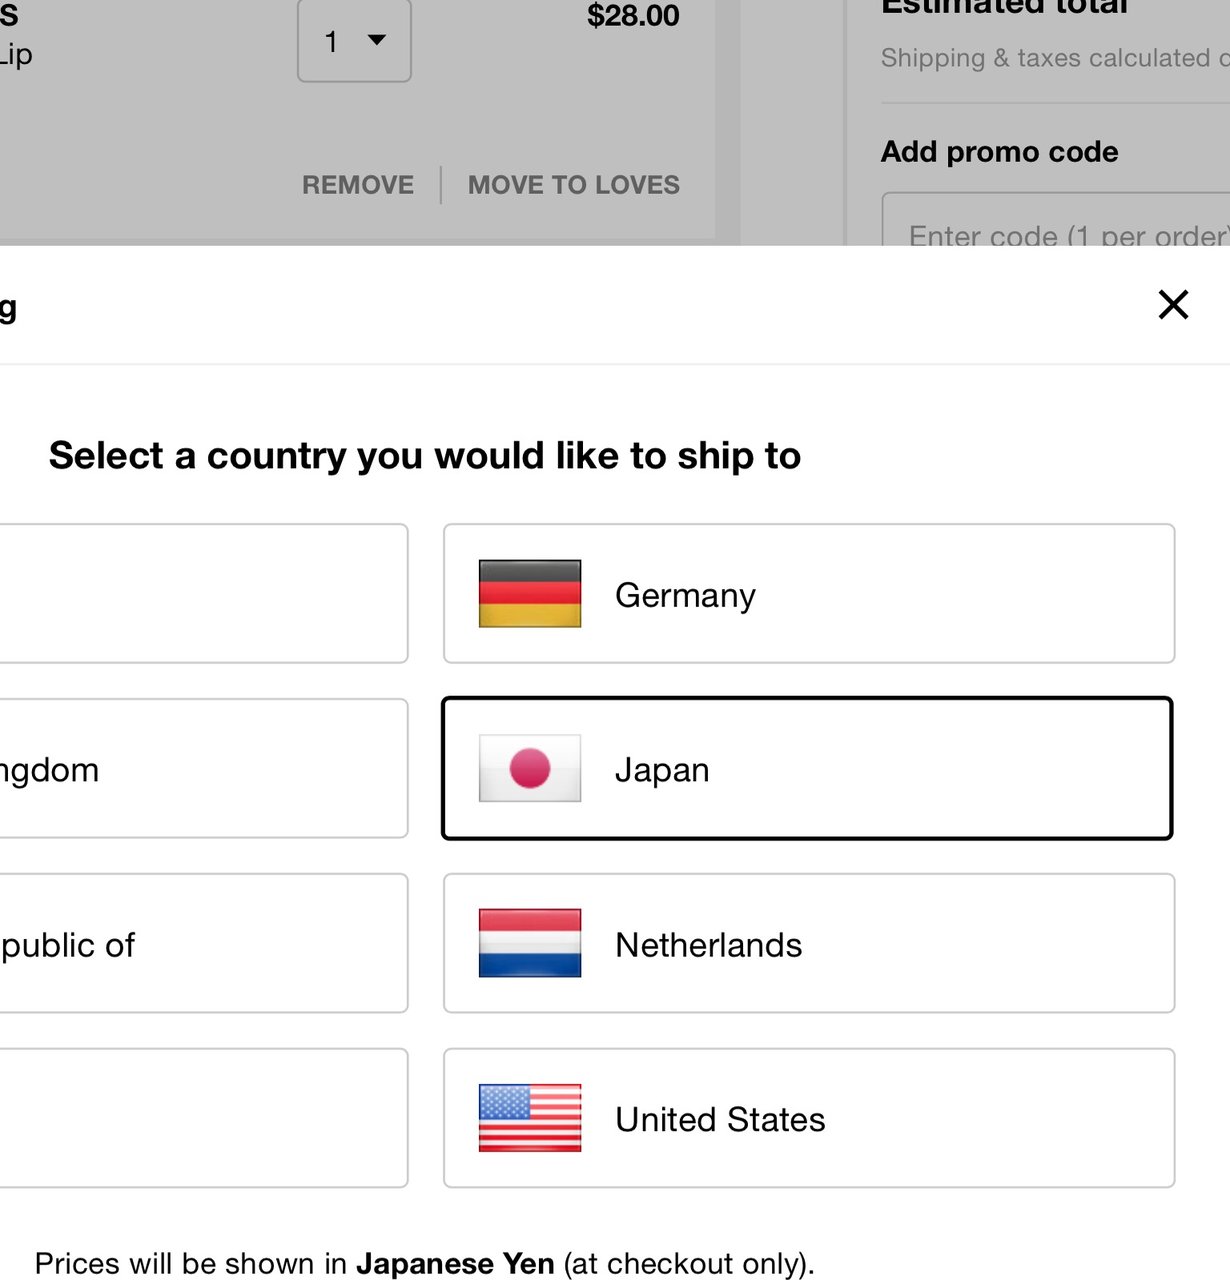Remove the item from basket
This screenshot has width=1230, height=1280.
(x=358, y=185)
